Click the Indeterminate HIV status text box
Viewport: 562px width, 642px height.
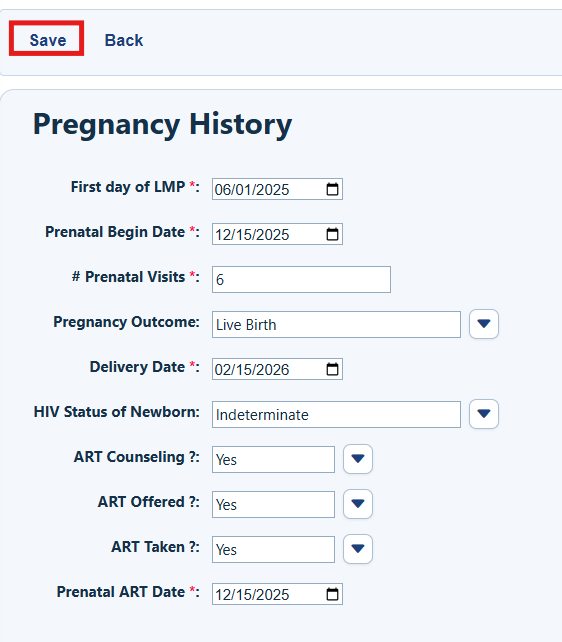click(336, 415)
